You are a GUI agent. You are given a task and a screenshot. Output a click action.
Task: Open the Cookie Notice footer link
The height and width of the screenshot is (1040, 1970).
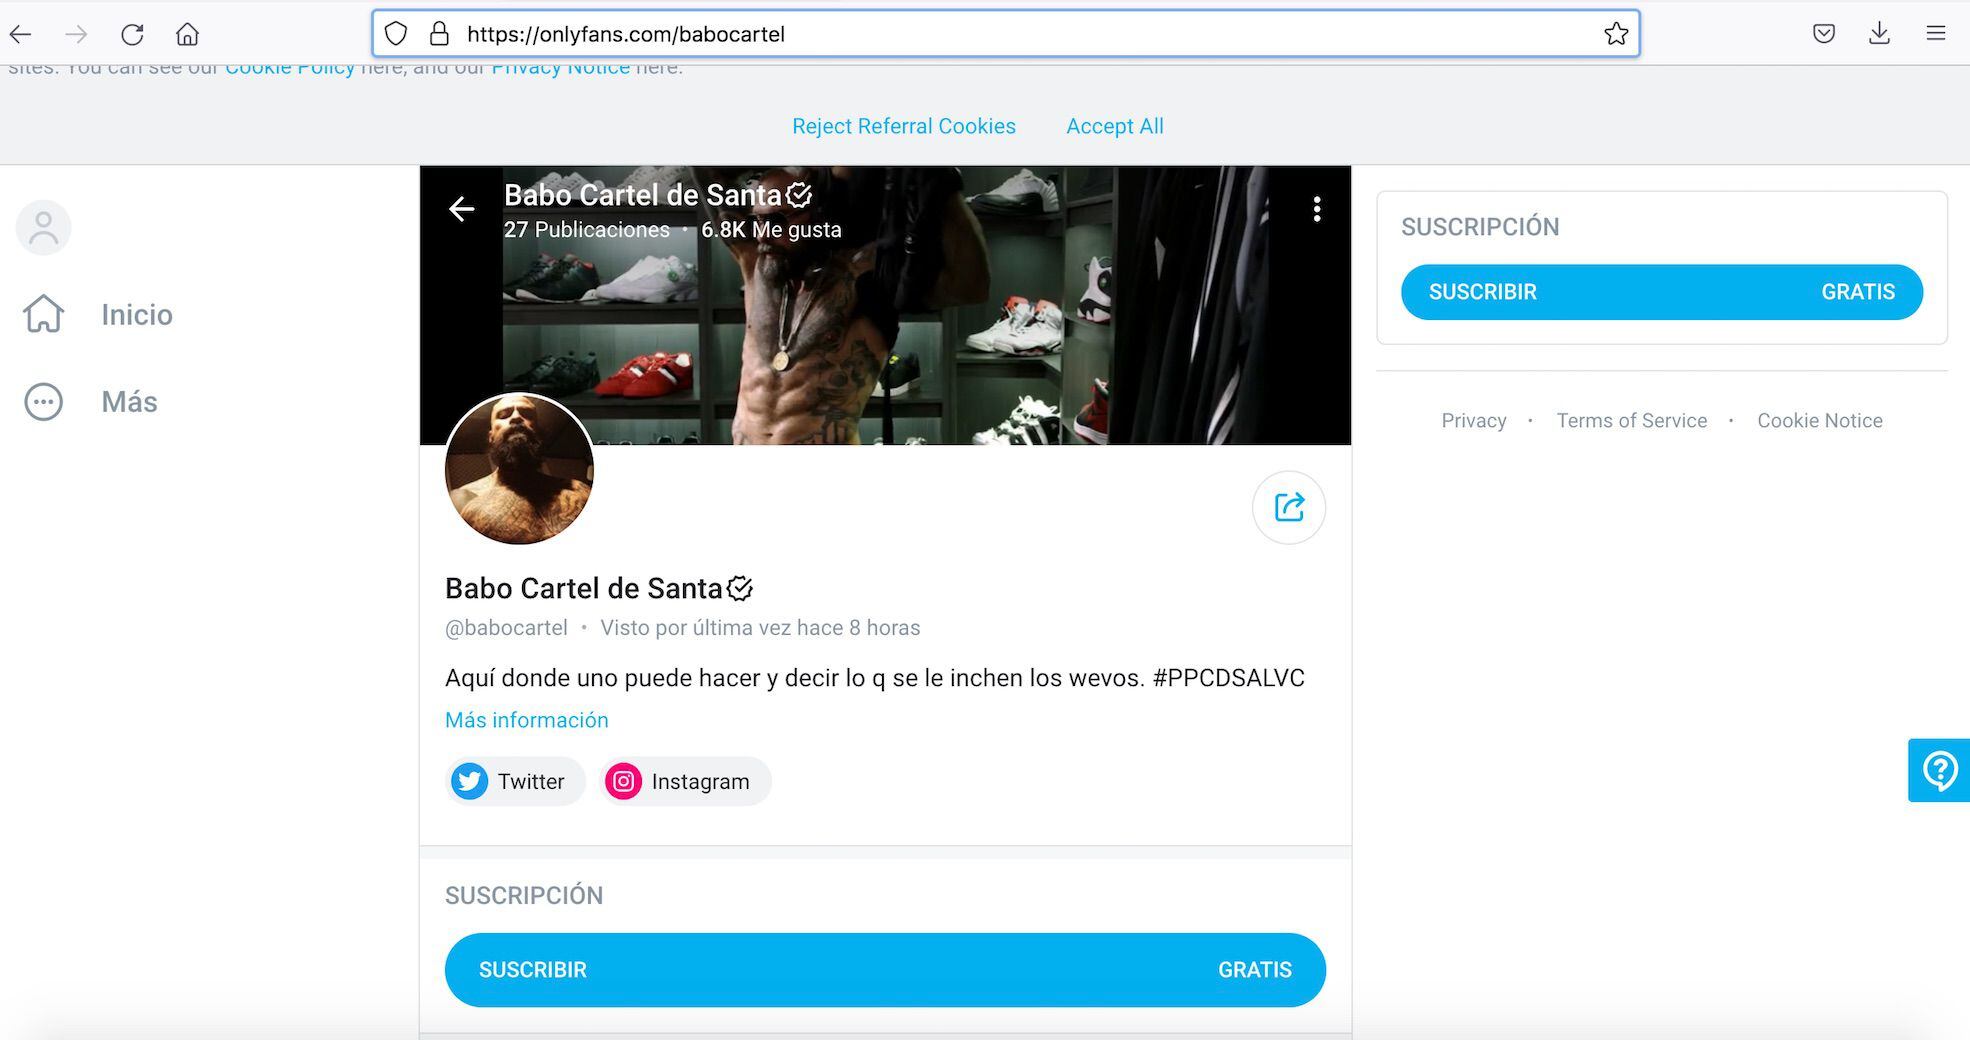pyautogui.click(x=1820, y=421)
